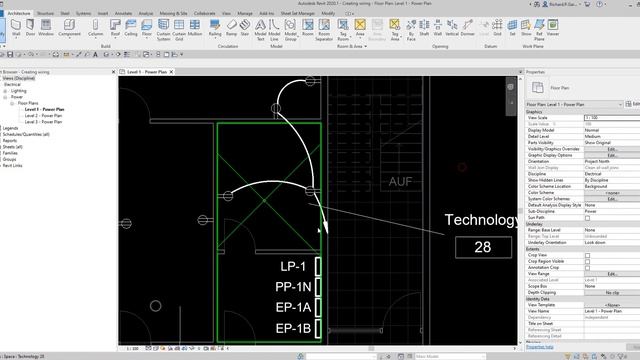Image resolution: width=640 pixels, height=360 pixels.
Task: Select the Column tool
Action: click(96, 28)
